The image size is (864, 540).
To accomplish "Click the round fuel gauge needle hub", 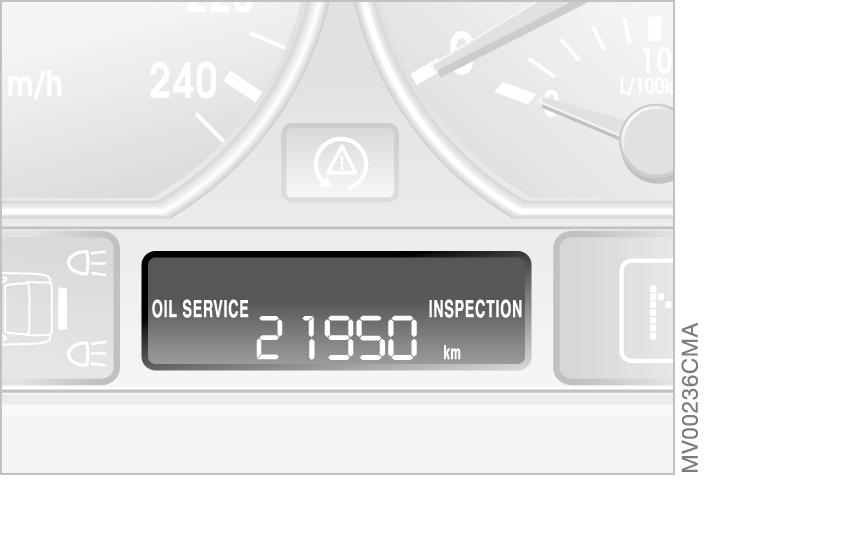I will tap(648, 143).
